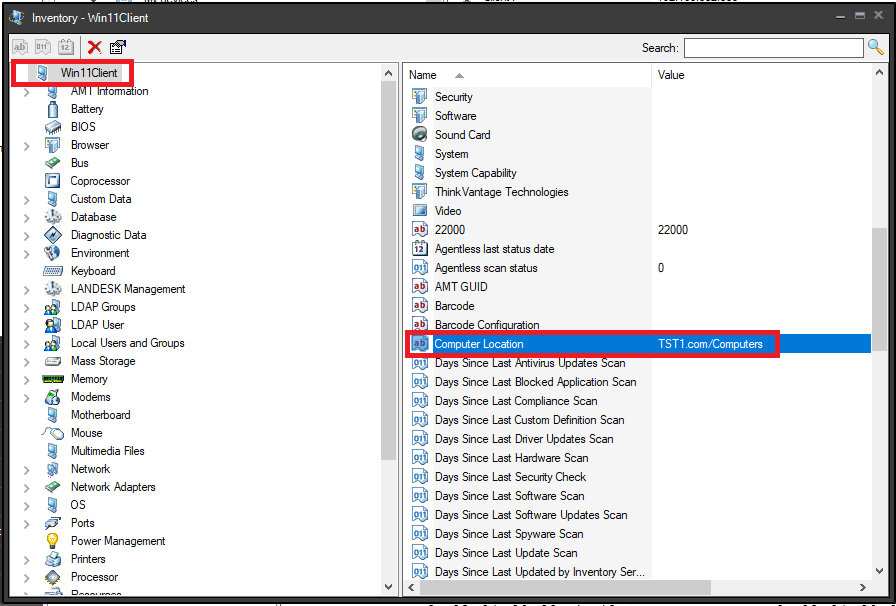Viewport: 896px width, 606px height.
Task: Click inside the Search text field
Action: [772, 48]
